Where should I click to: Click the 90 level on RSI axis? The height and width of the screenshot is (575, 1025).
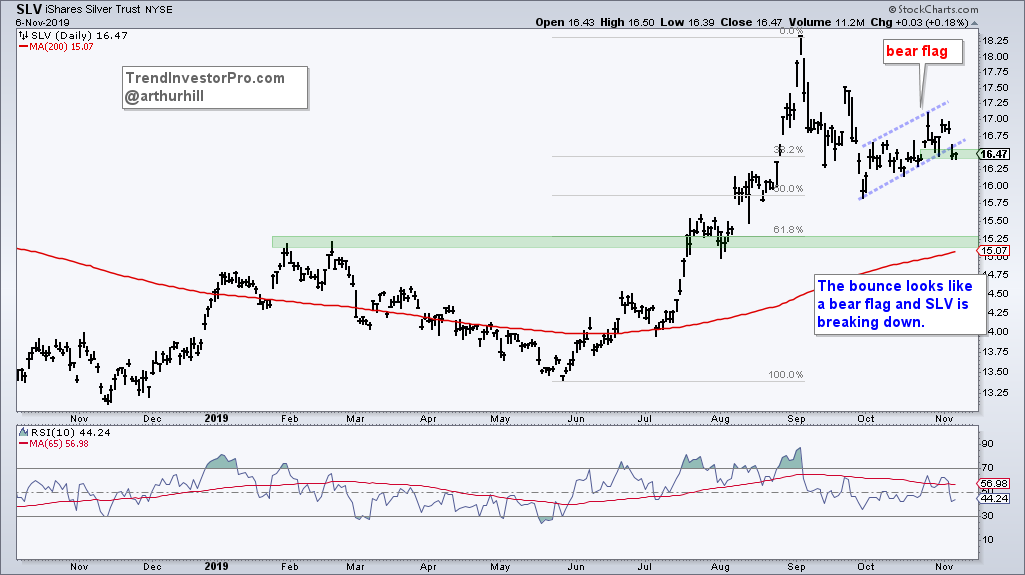coord(988,444)
